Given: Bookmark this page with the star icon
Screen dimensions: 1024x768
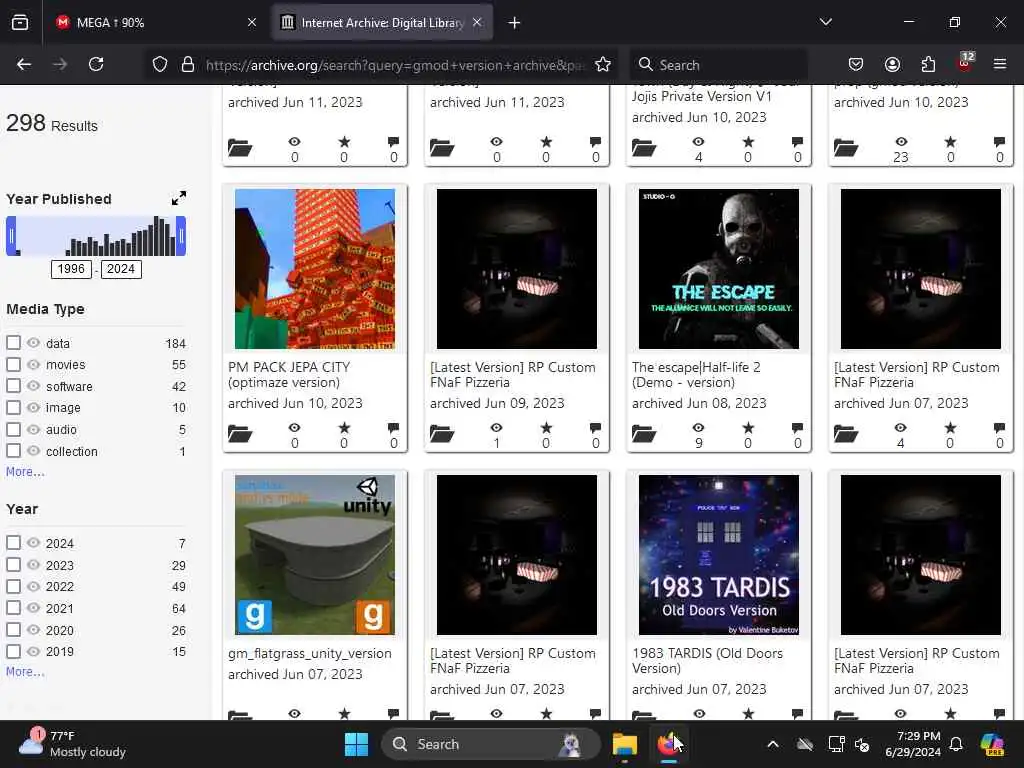Looking at the screenshot, I should (x=603, y=65).
